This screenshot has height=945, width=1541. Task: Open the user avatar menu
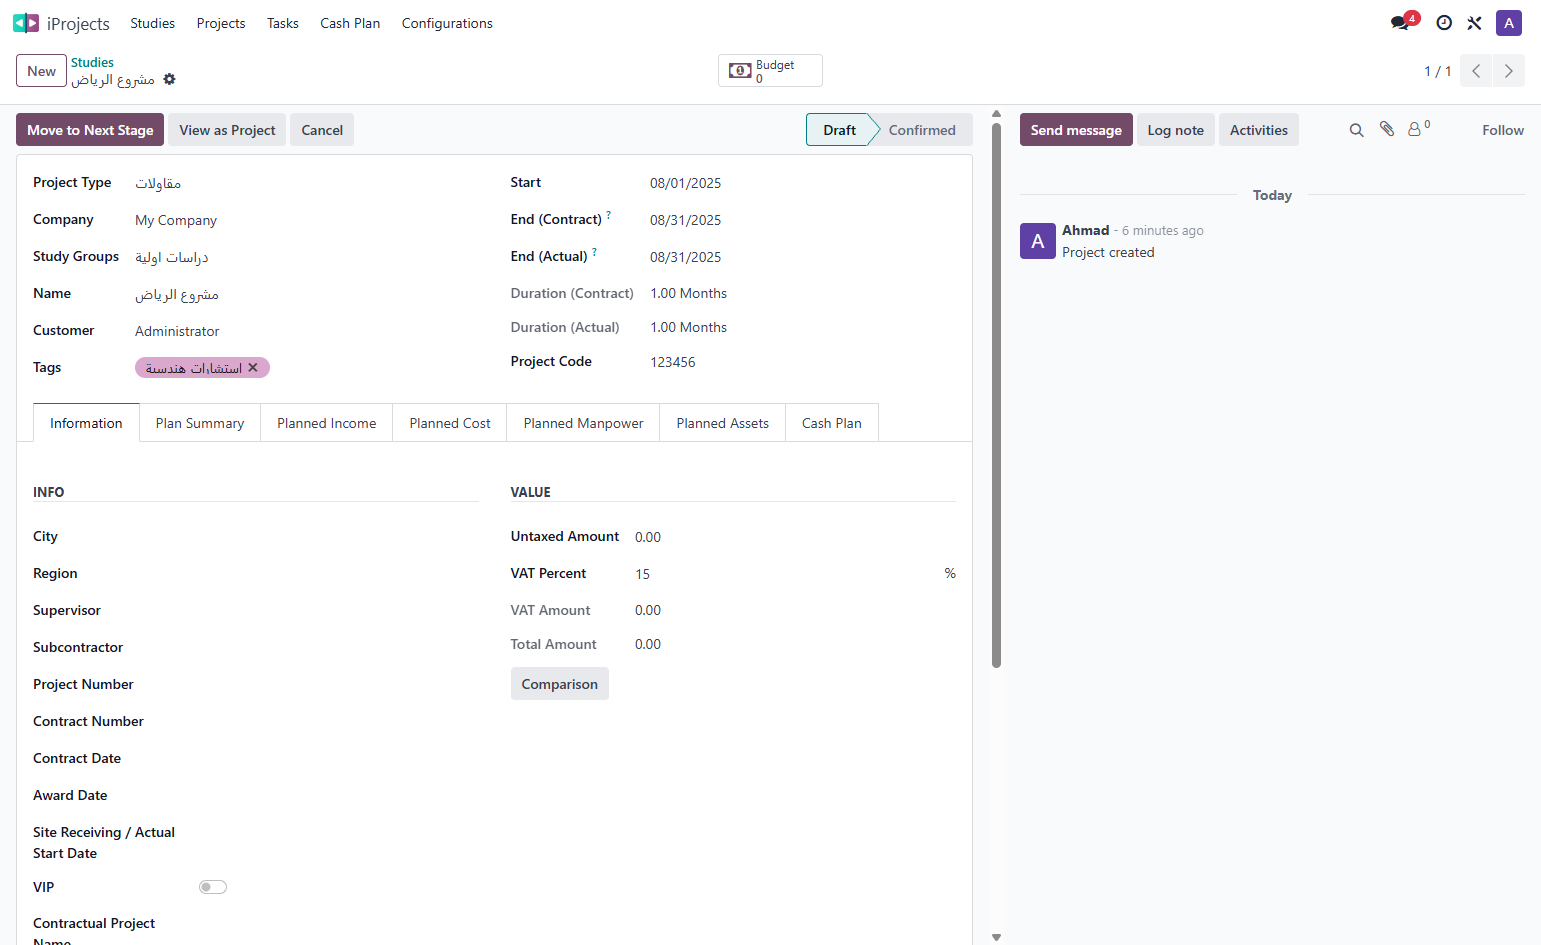1509,23
